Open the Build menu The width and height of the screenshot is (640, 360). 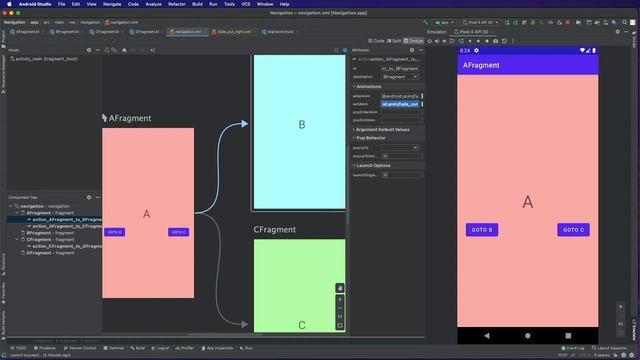197,4
